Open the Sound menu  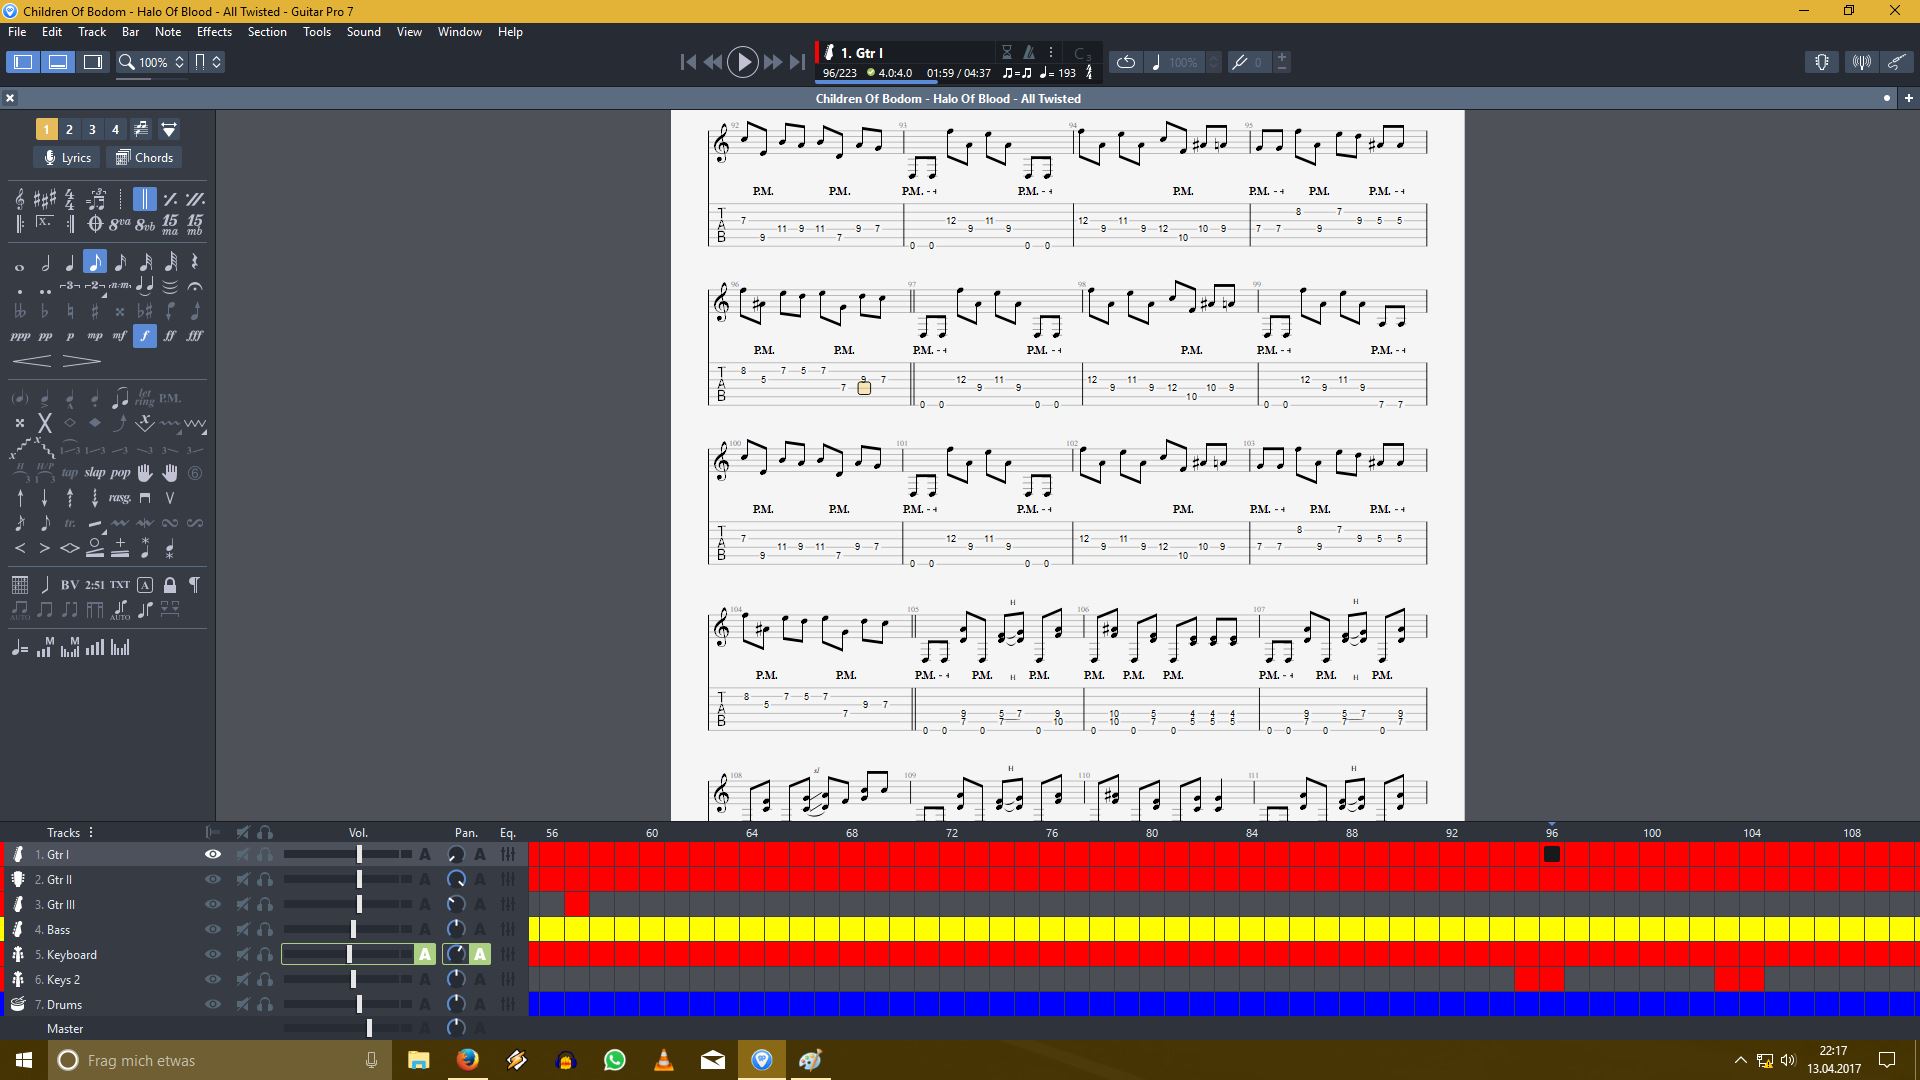coord(364,32)
